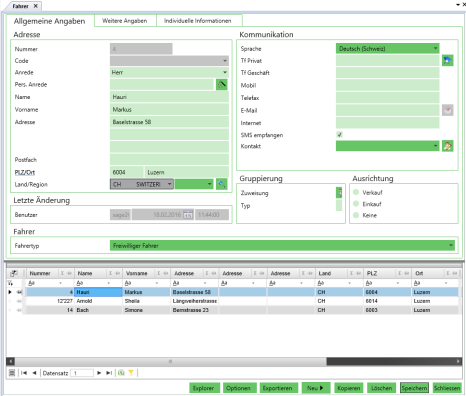Click the grid layout icon left of record navigator

pos(12,373)
